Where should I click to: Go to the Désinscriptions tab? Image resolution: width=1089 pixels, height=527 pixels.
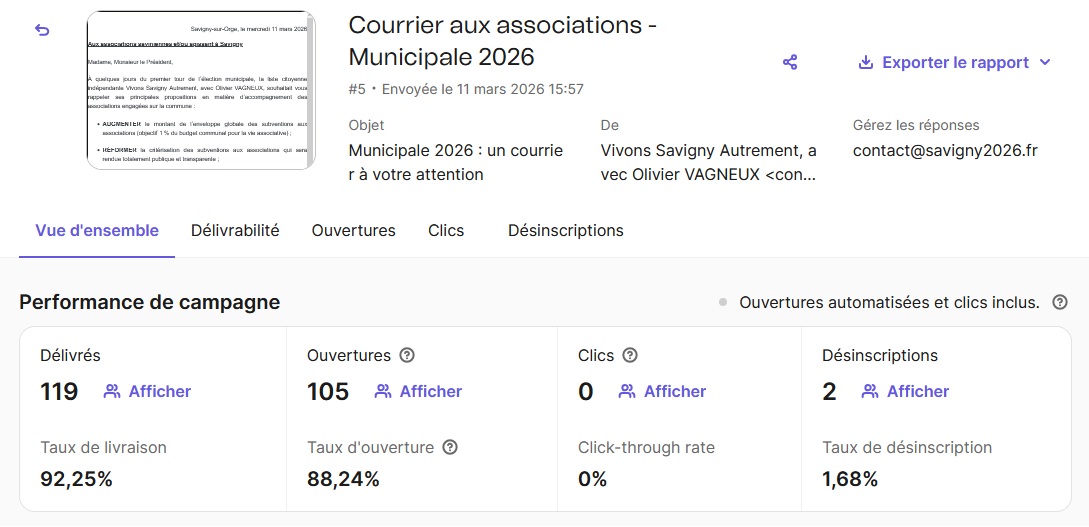(565, 230)
